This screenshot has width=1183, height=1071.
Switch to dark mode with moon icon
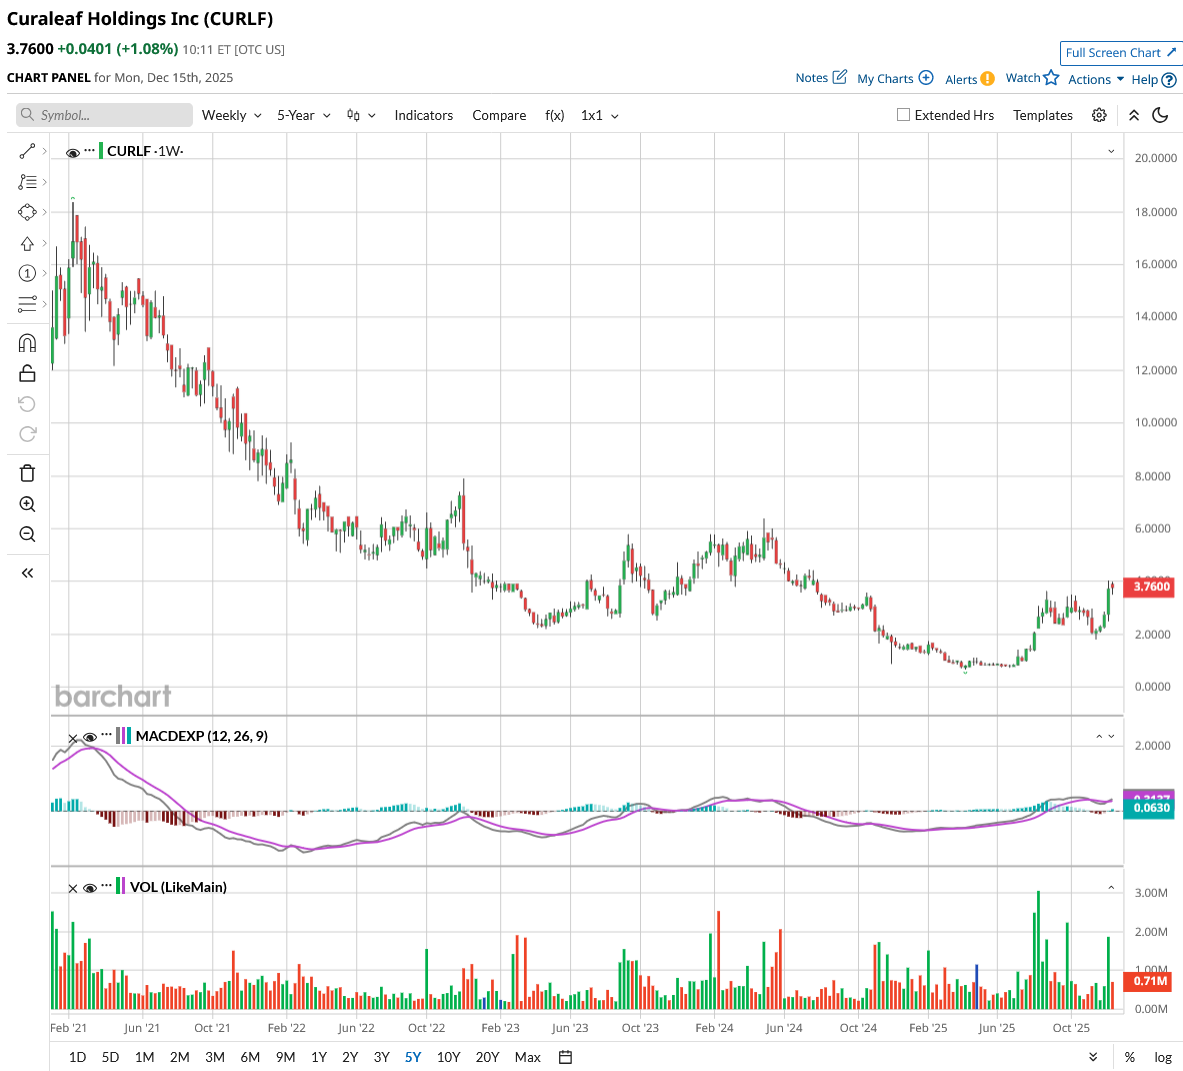pyautogui.click(x=1160, y=115)
